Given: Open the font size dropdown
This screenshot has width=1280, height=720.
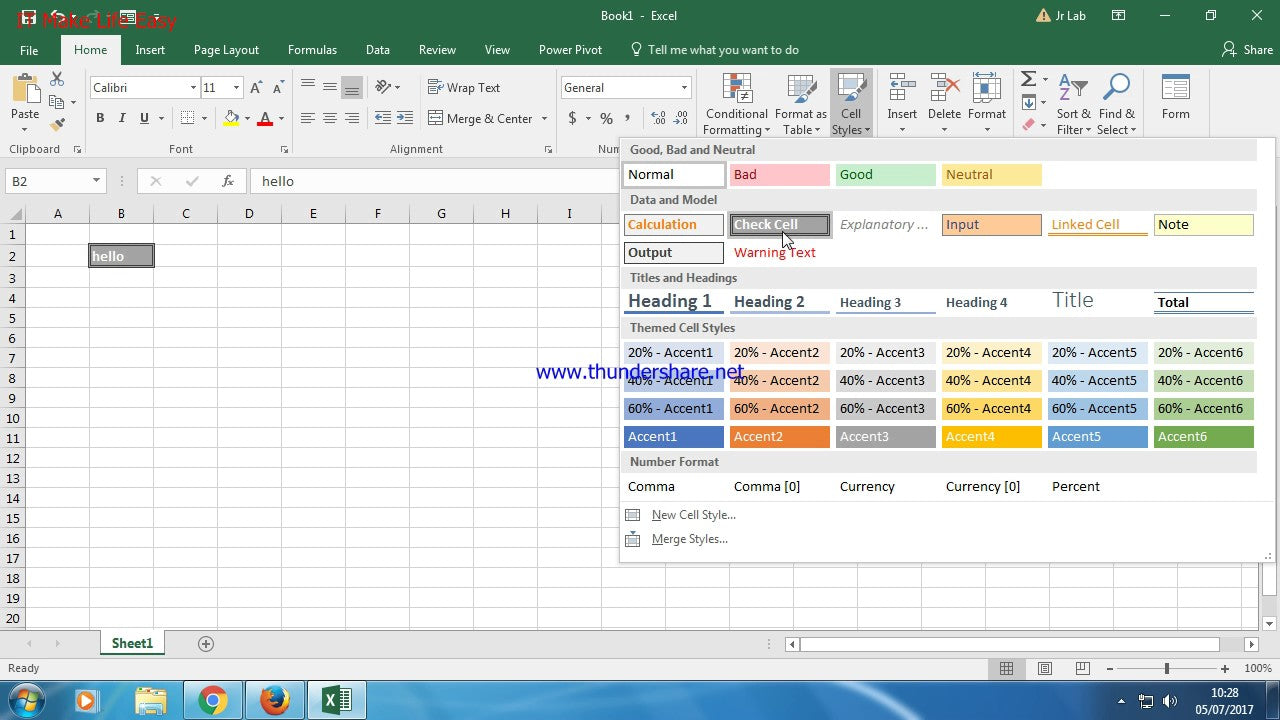Looking at the screenshot, I should 237,88.
